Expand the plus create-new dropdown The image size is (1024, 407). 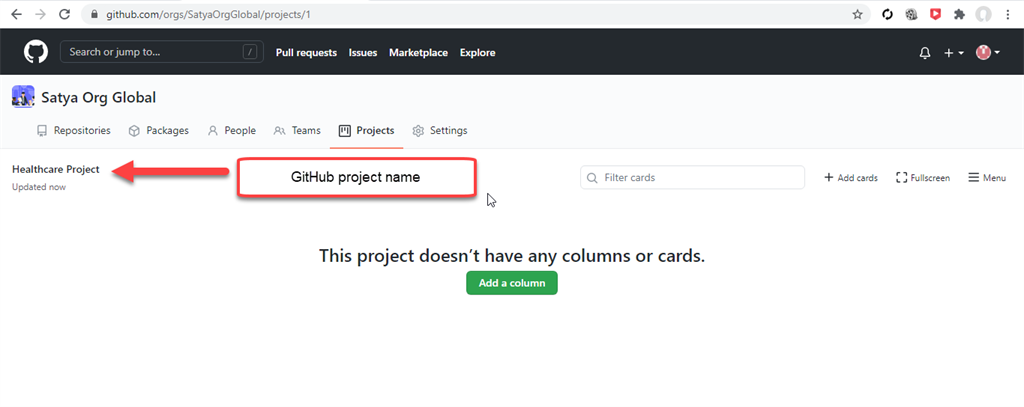(953, 53)
